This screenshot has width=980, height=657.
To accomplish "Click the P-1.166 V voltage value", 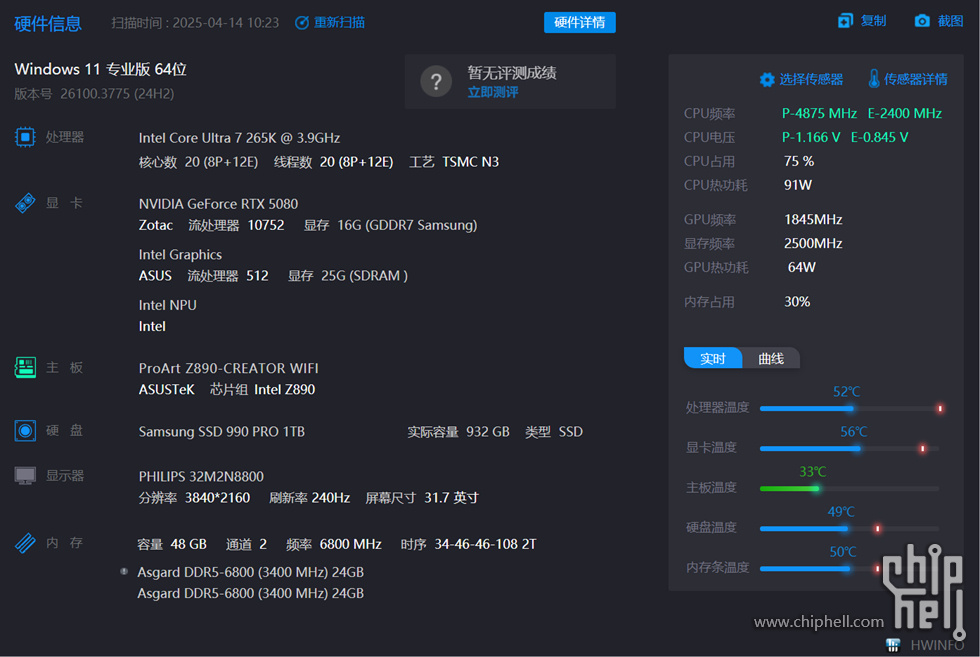I will point(811,137).
